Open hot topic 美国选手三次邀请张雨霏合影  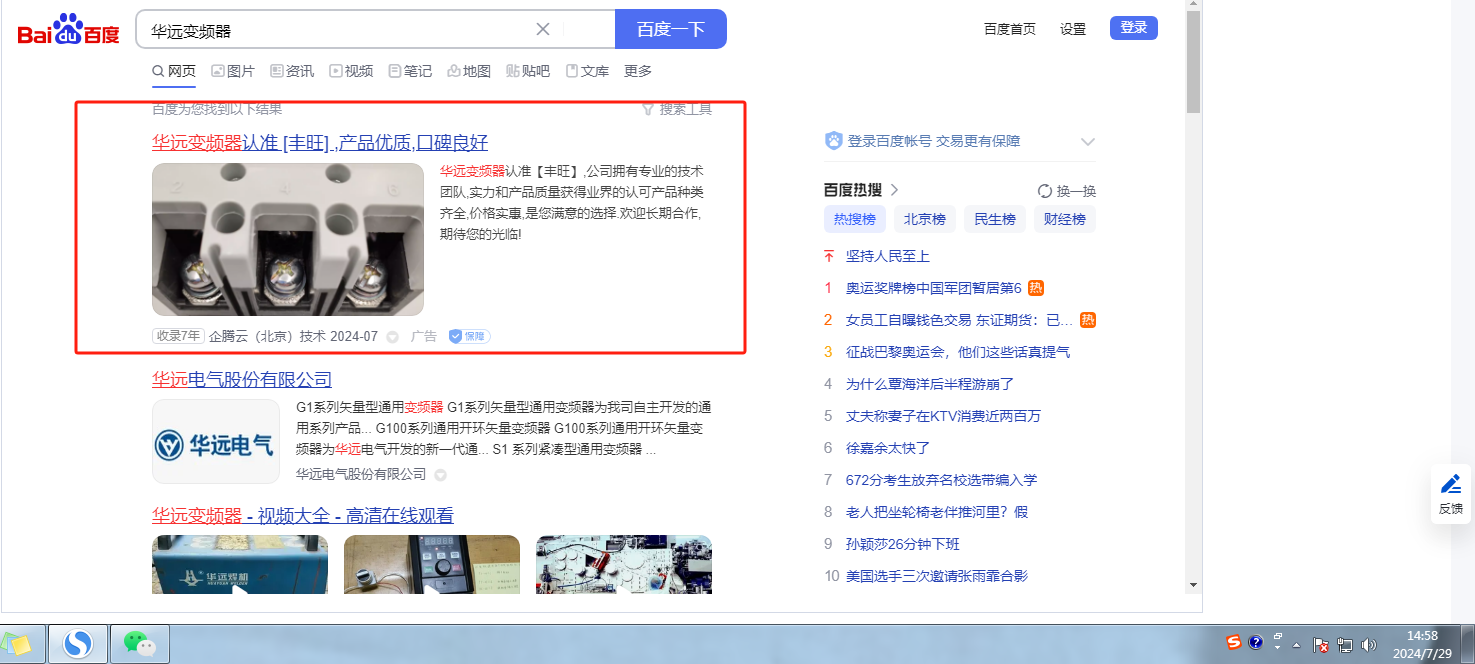[x=937, y=576]
